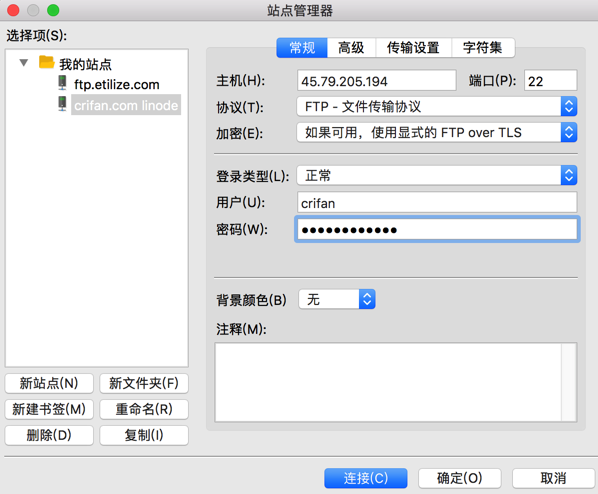Select the 我的站点 folder label
This screenshot has width=598, height=494.
(x=85, y=64)
